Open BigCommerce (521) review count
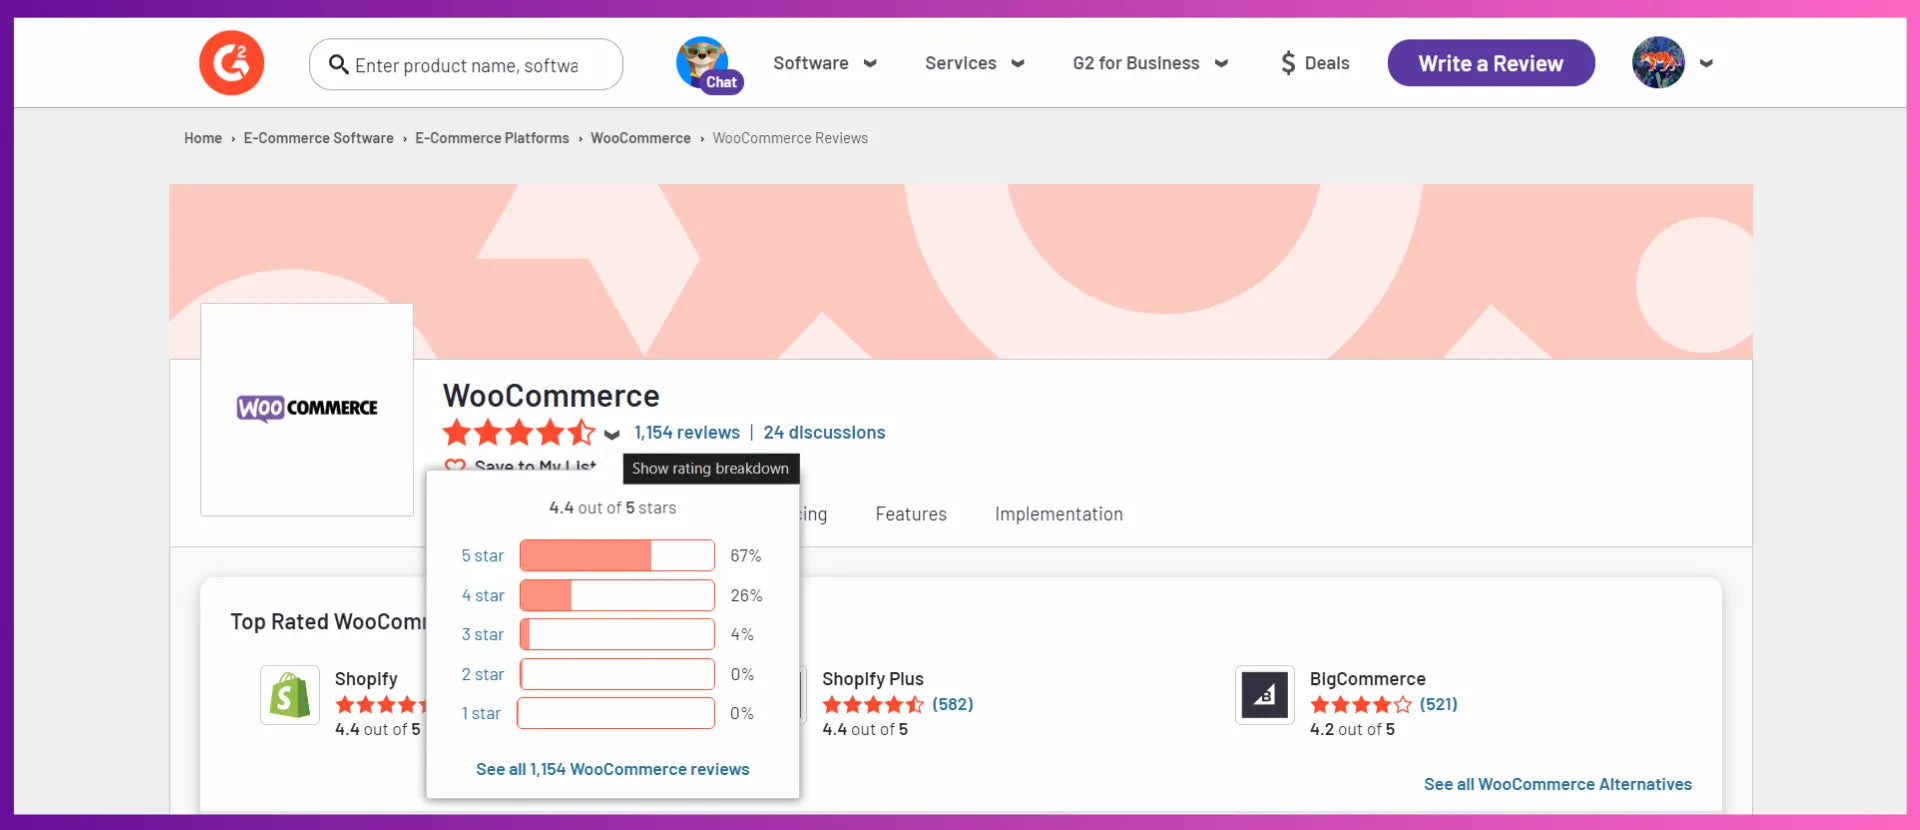This screenshot has width=1920, height=830. tap(1439, 704)
